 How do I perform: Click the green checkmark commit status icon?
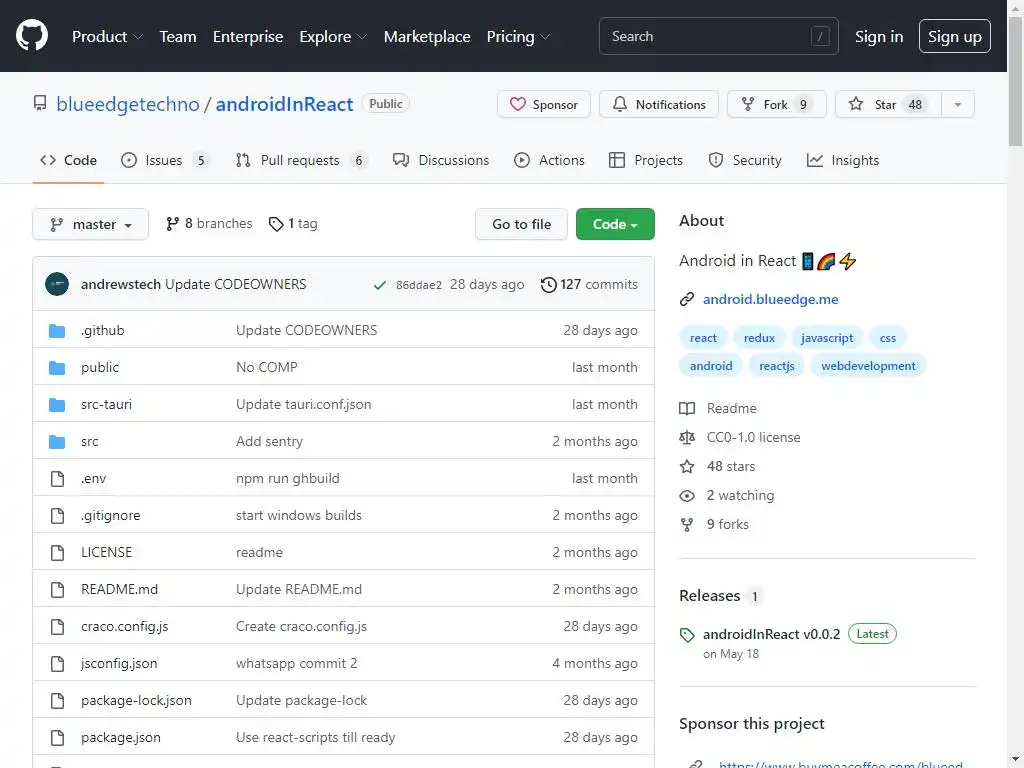[x=379, y=285]
